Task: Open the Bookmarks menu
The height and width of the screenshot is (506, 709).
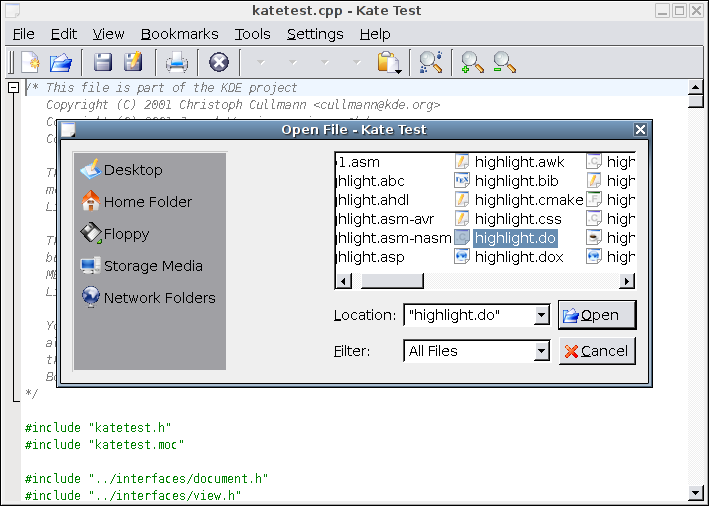Action: click(x=180, y=34)
